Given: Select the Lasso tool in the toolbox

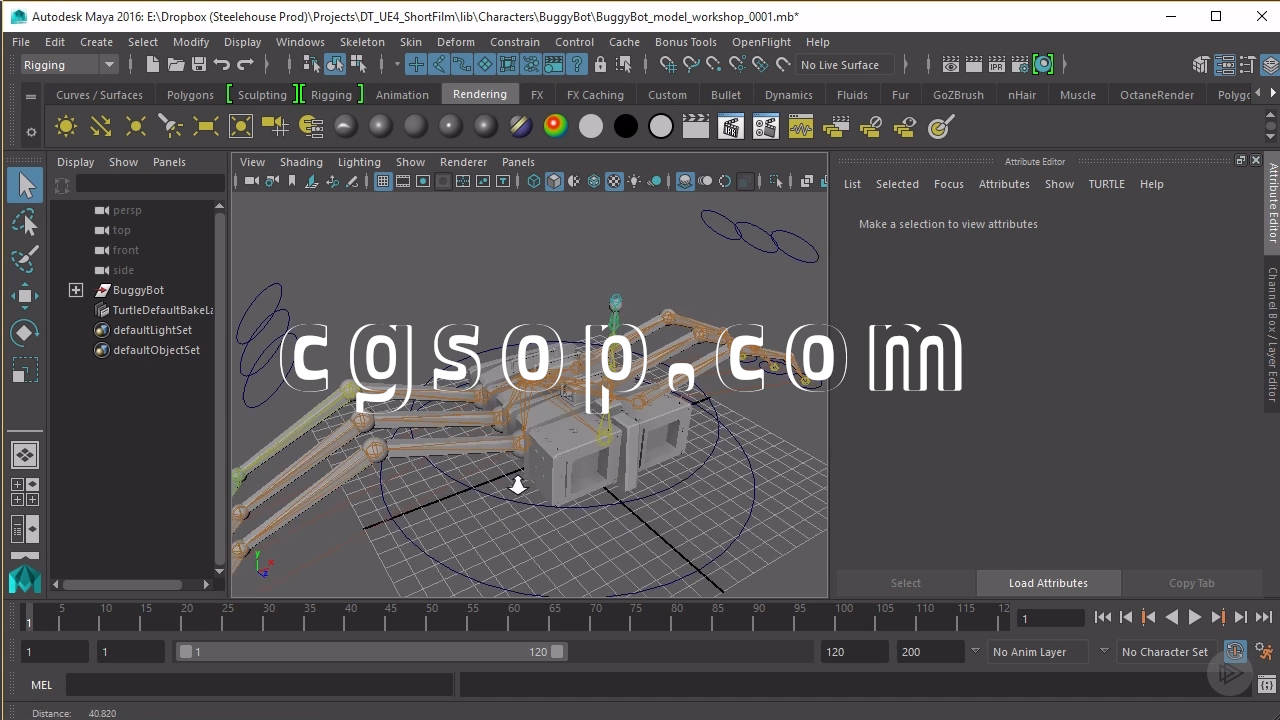Looking at the screenshot, I should [25, 221].
